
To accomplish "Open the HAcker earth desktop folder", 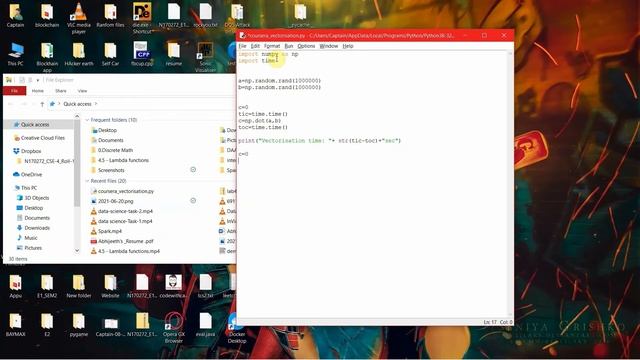I will 79,54.
